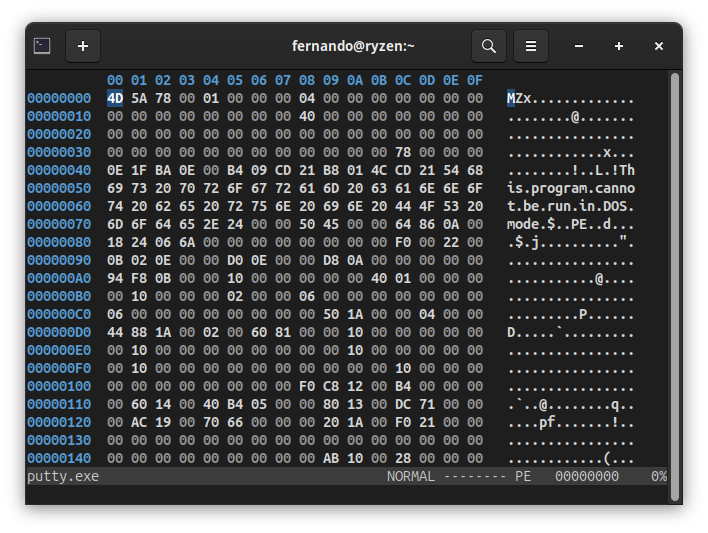The image size is (708, 533).
Task: Click byte 5A in row 00000000
Action: [139, 98]
